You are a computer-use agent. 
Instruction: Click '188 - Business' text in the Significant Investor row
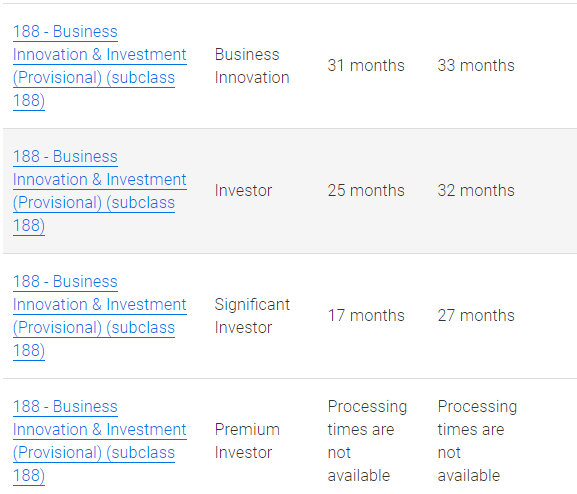pos(65,282)
